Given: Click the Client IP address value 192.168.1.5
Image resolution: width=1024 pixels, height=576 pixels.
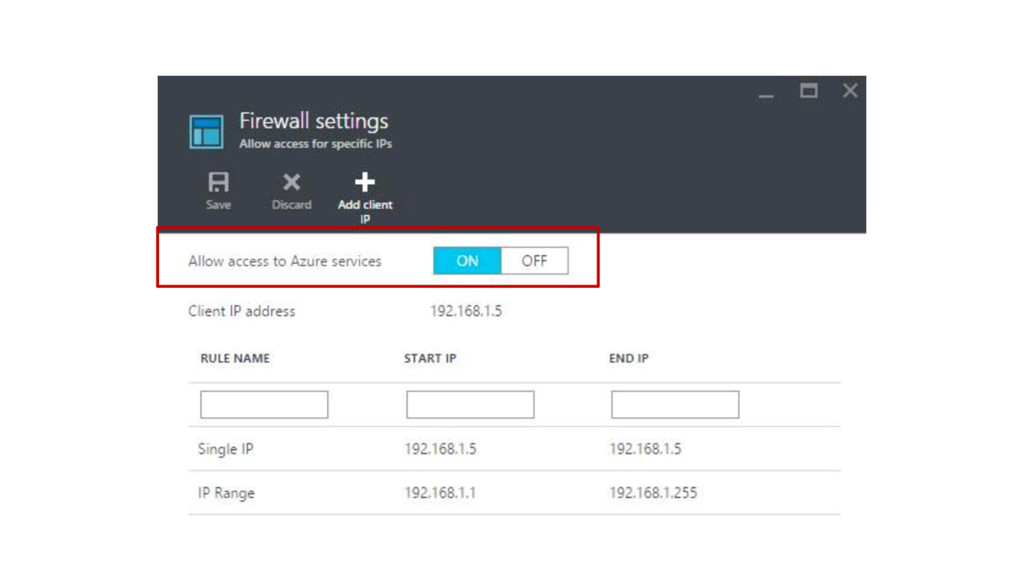Looking at the screenshot, I should tap(466, 311).
